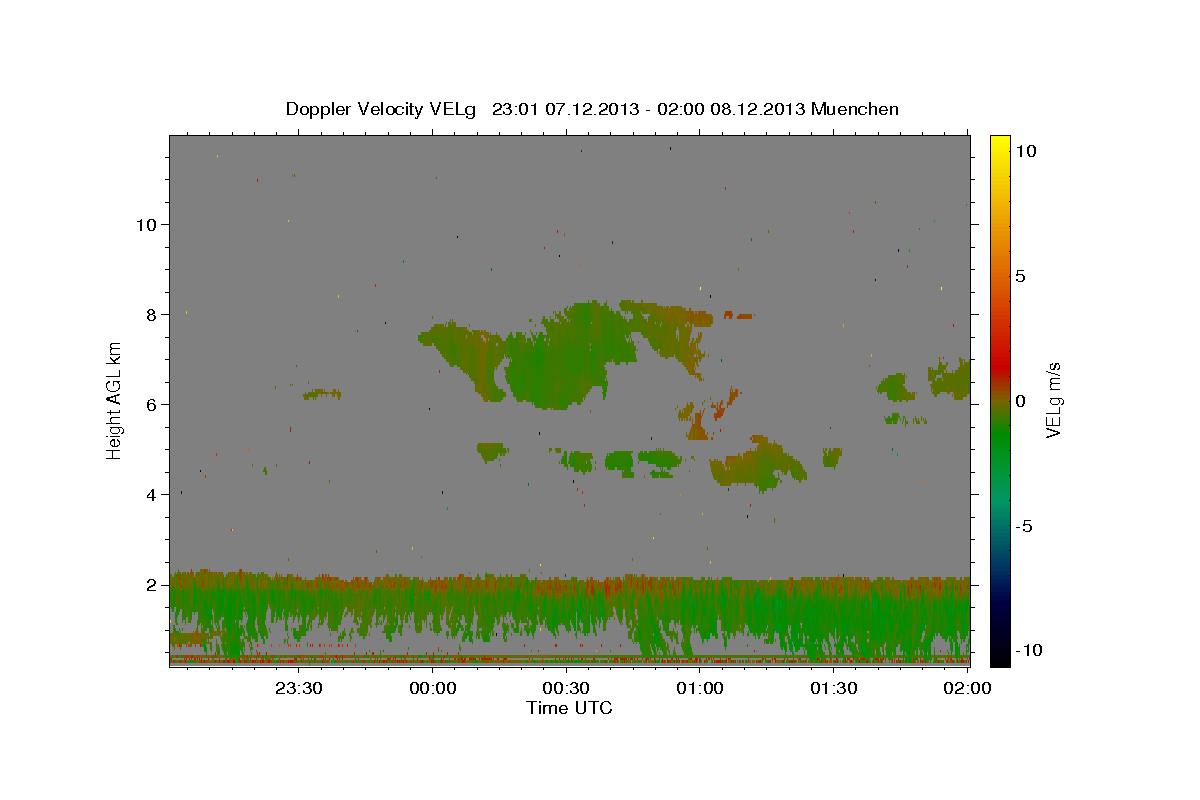This screenshot has height=800, width=1200.
Task: Click the low-level green layer below 2 km
Action: pyautogui.click(x=570, y=615)
